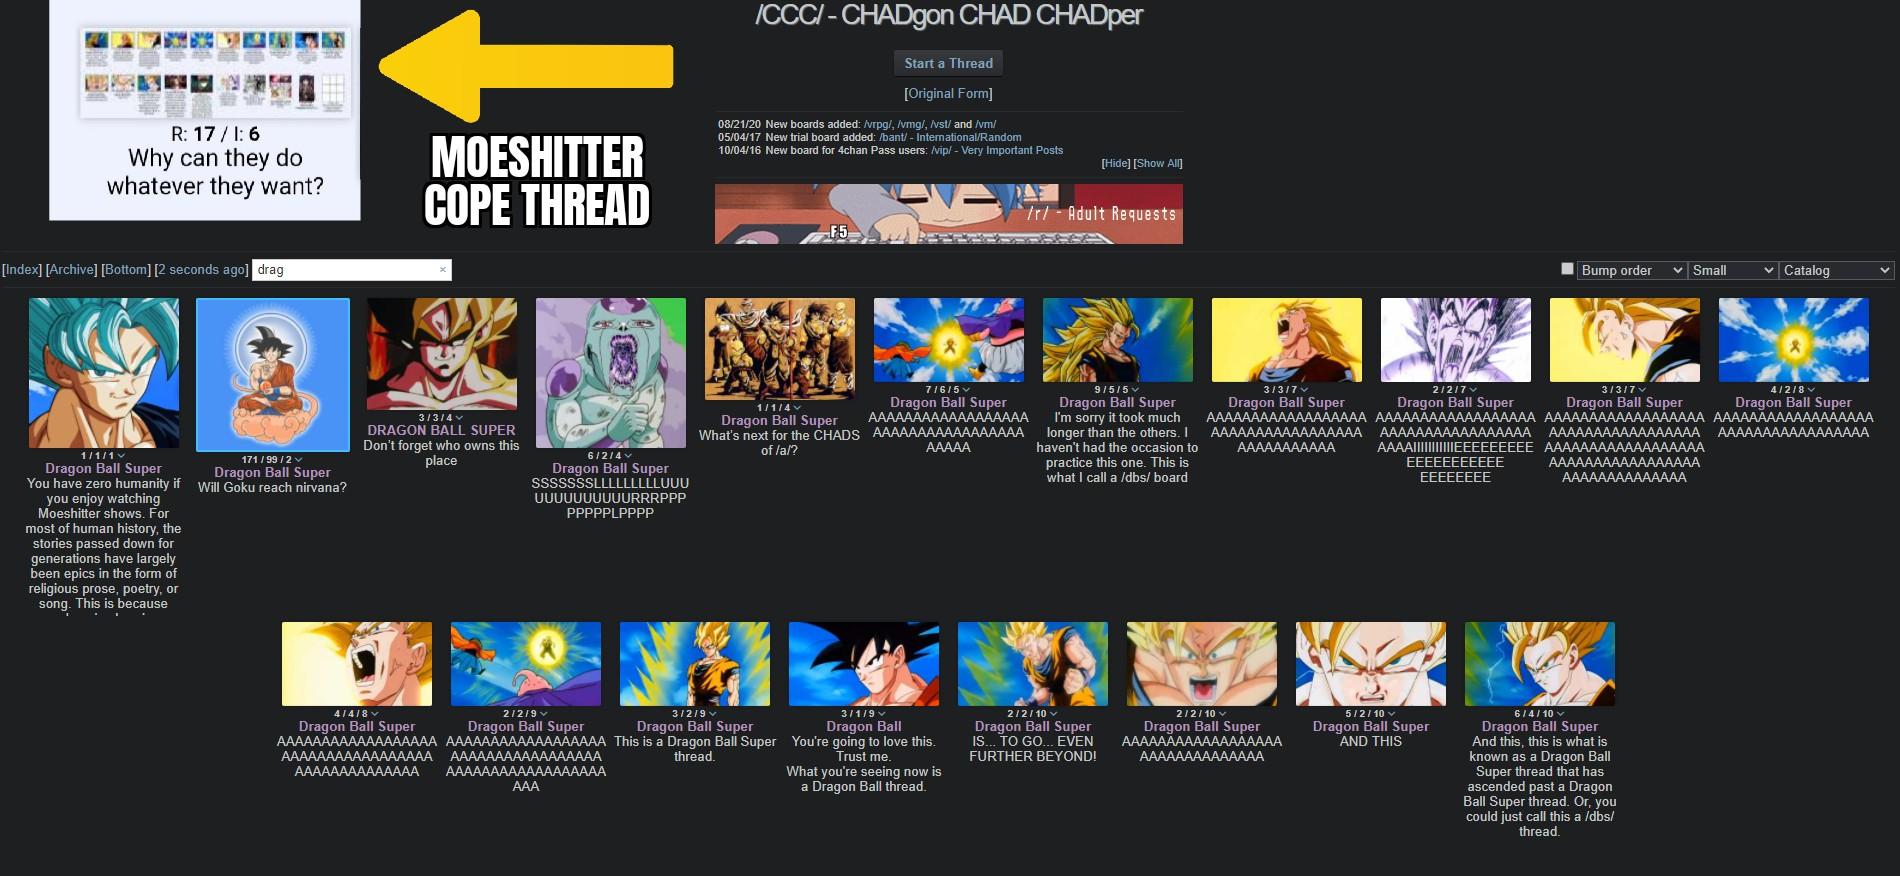This screenshot has height=876, width=1900.
Task: Click the /CCC/ - CHADgon CHAD CHADper board title
Action: (x=949, y=15)
